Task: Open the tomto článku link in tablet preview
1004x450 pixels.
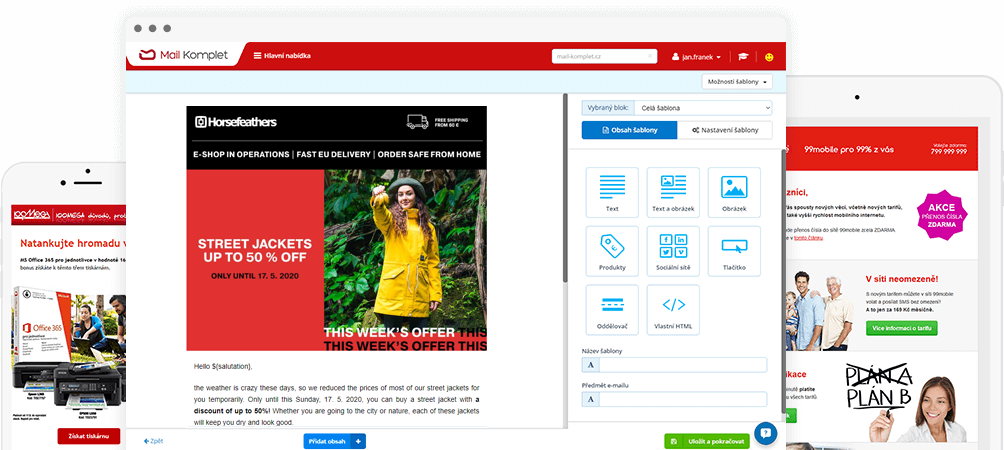Action: click(x=809, y=237)
